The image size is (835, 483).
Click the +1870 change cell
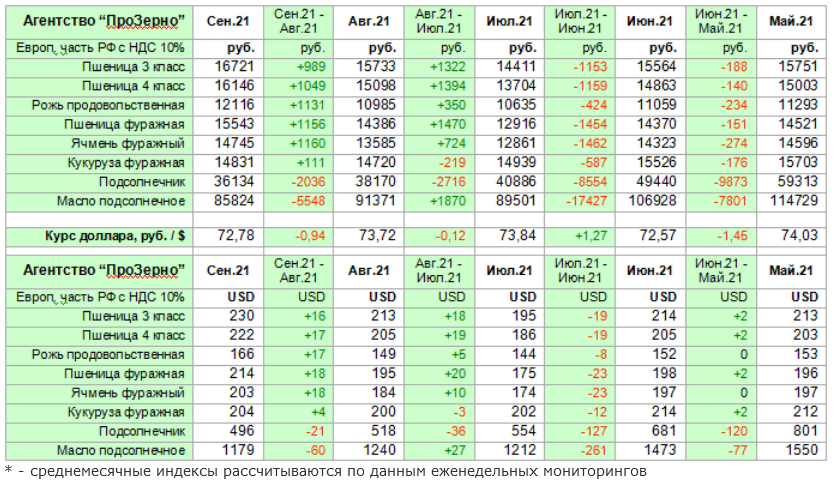(x=439, y=201)
